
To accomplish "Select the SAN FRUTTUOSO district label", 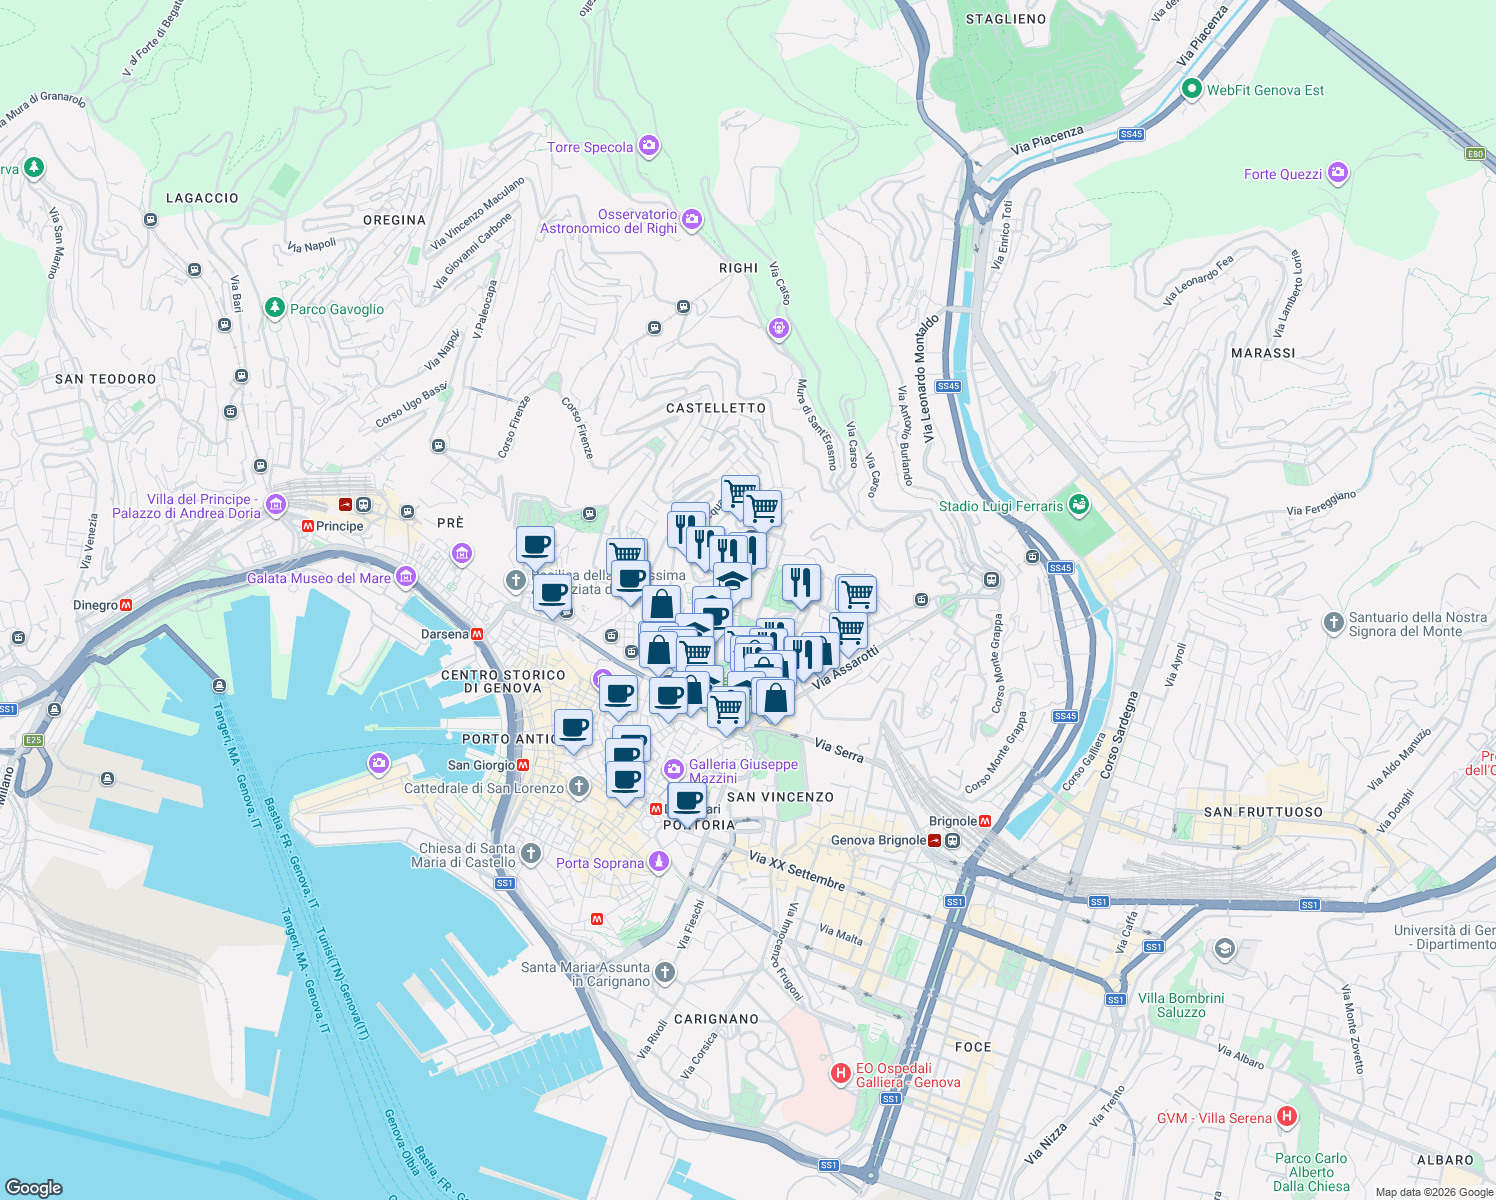I will click(1263, 812).
